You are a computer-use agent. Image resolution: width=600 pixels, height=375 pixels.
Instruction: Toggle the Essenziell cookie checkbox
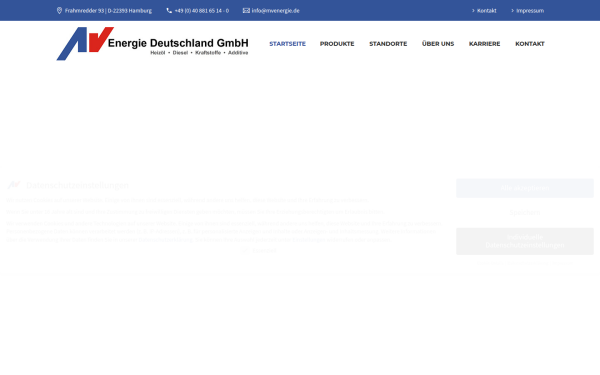click(x=245, y=250)
